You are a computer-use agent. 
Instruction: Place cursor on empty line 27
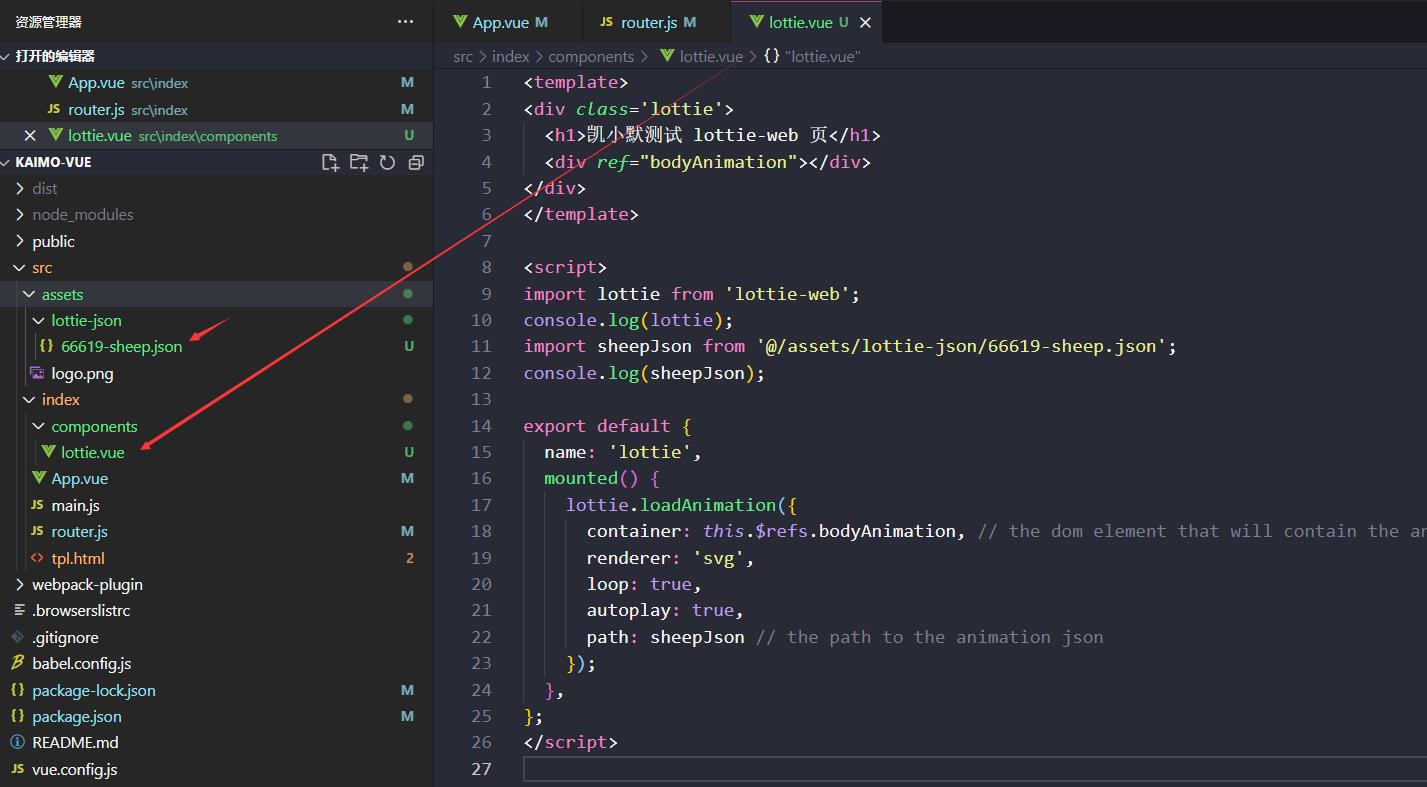(974, 769)
